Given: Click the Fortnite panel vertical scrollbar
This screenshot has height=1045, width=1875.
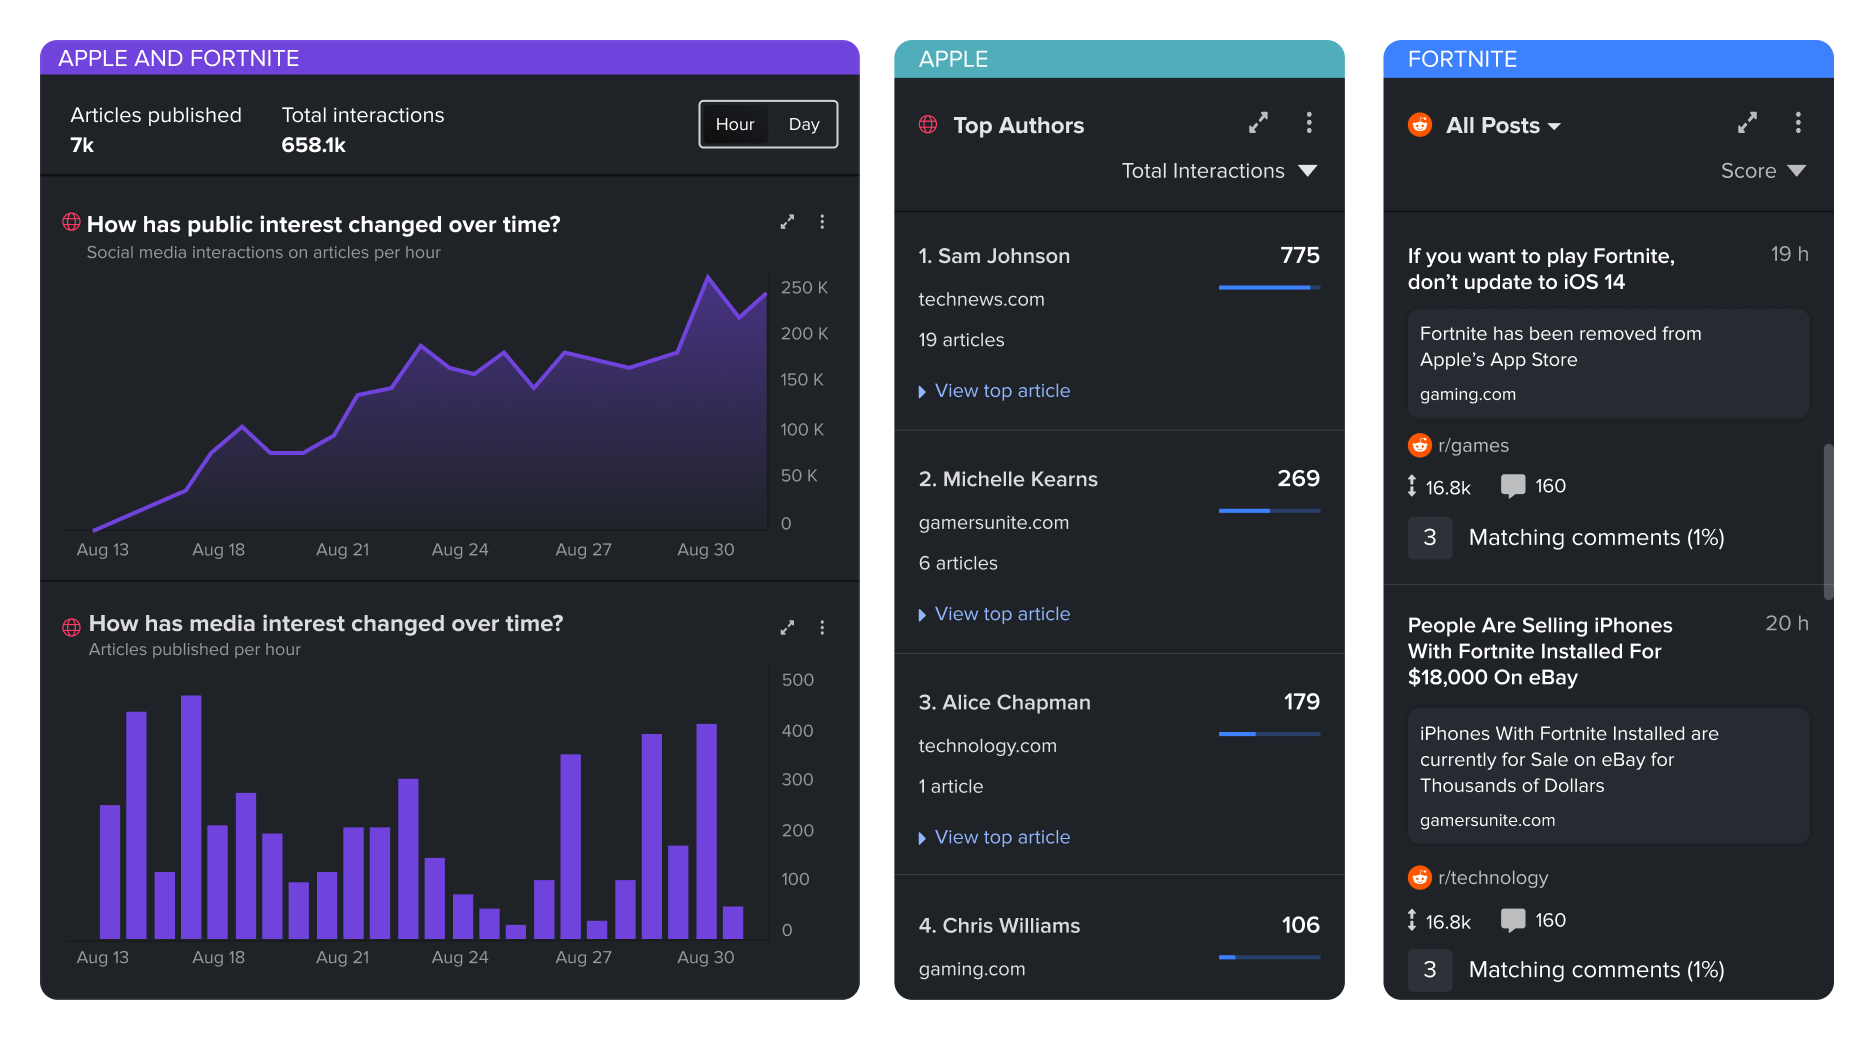Looking at the screenshot, I should click(x=1828, y=520).
